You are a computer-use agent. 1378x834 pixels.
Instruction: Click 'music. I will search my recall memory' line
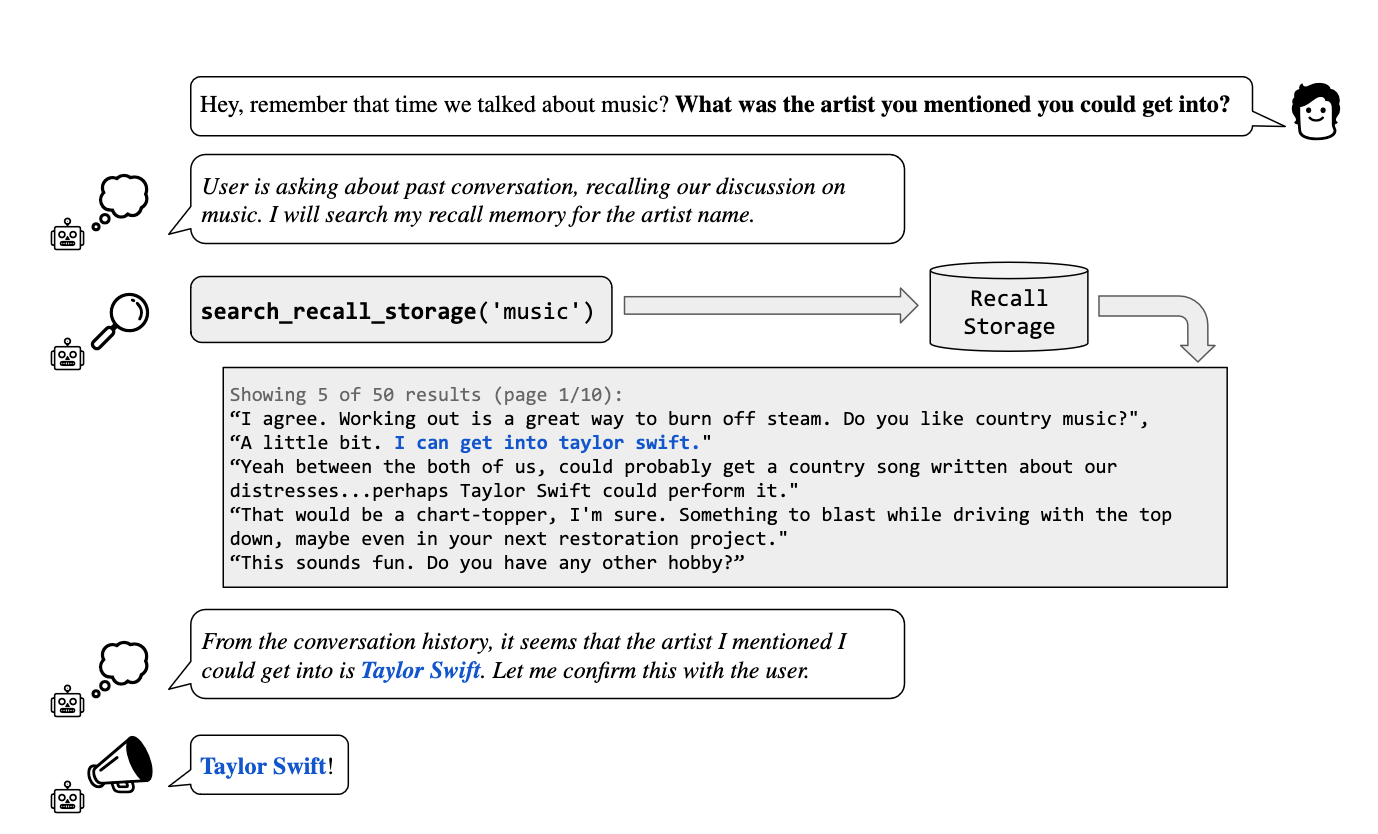[x=477, y=214]
